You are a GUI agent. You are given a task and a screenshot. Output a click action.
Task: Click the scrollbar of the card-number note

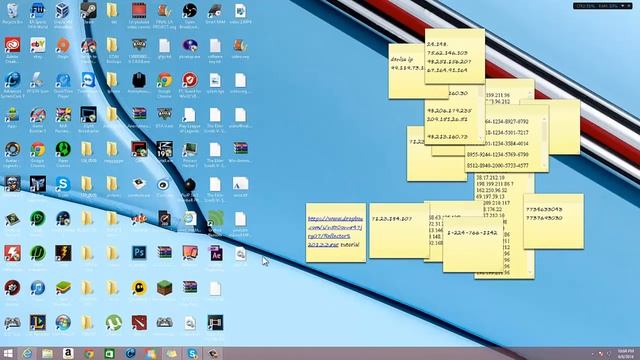[x=544, y=143]
